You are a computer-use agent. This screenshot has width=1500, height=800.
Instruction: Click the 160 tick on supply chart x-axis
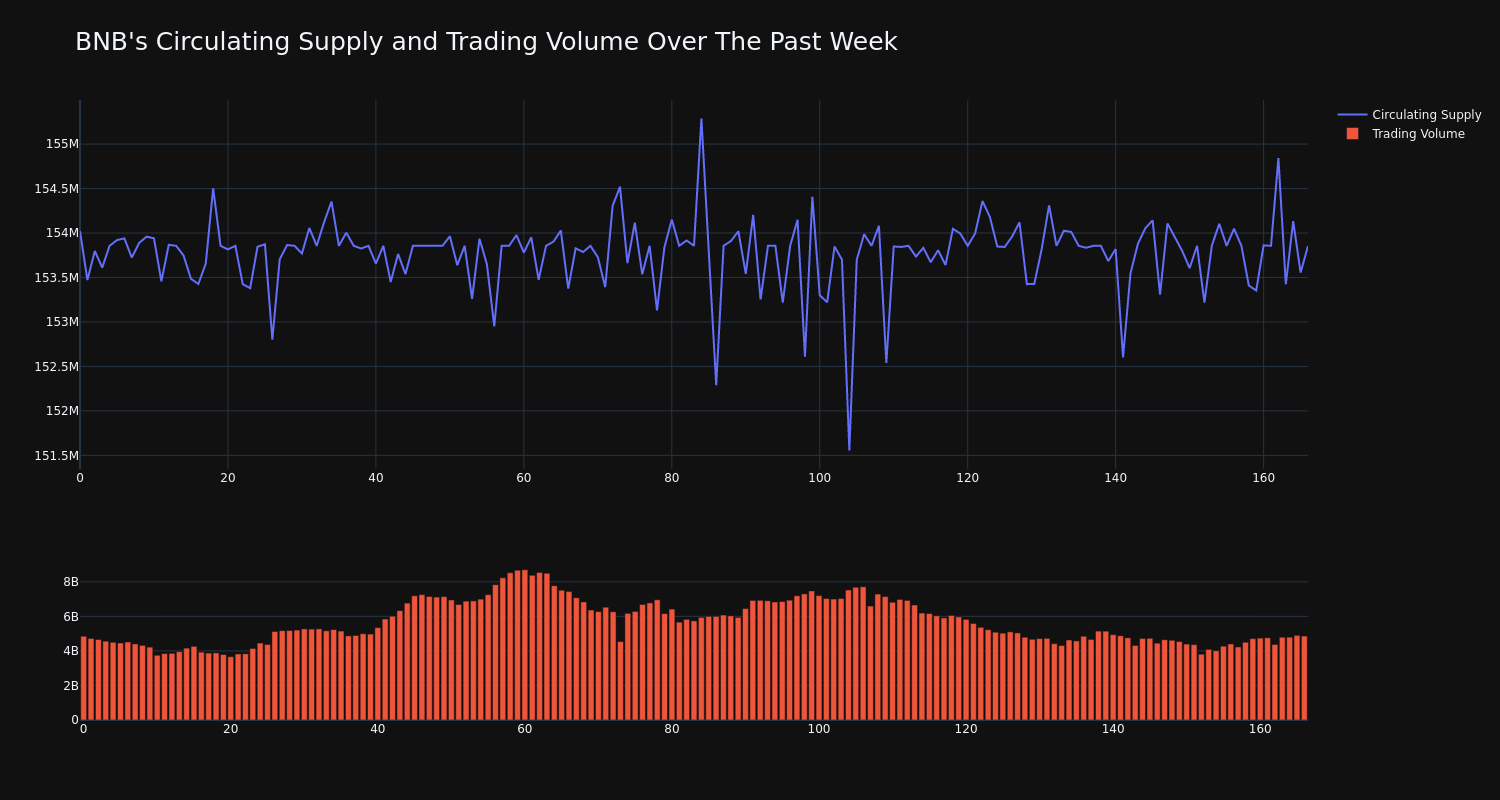click(x=1263, y=478)
